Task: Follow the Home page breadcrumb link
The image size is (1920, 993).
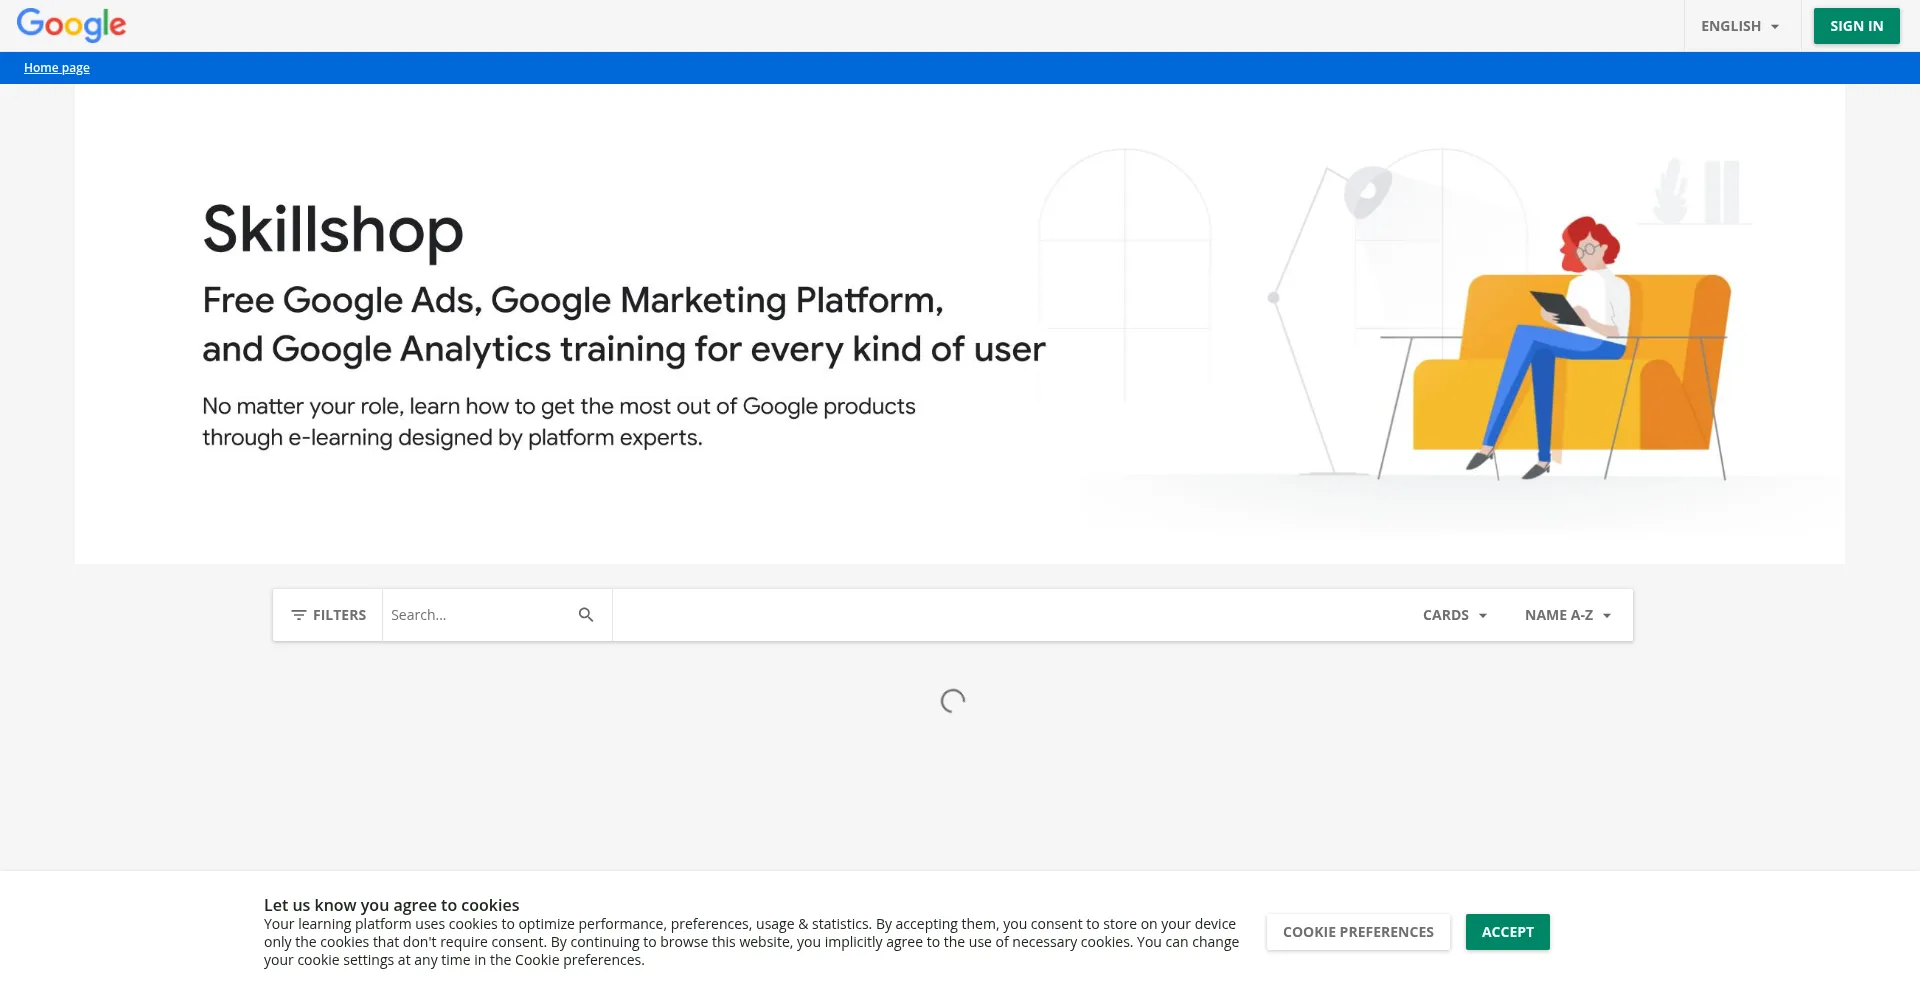Action: click(x=57, y=68)
